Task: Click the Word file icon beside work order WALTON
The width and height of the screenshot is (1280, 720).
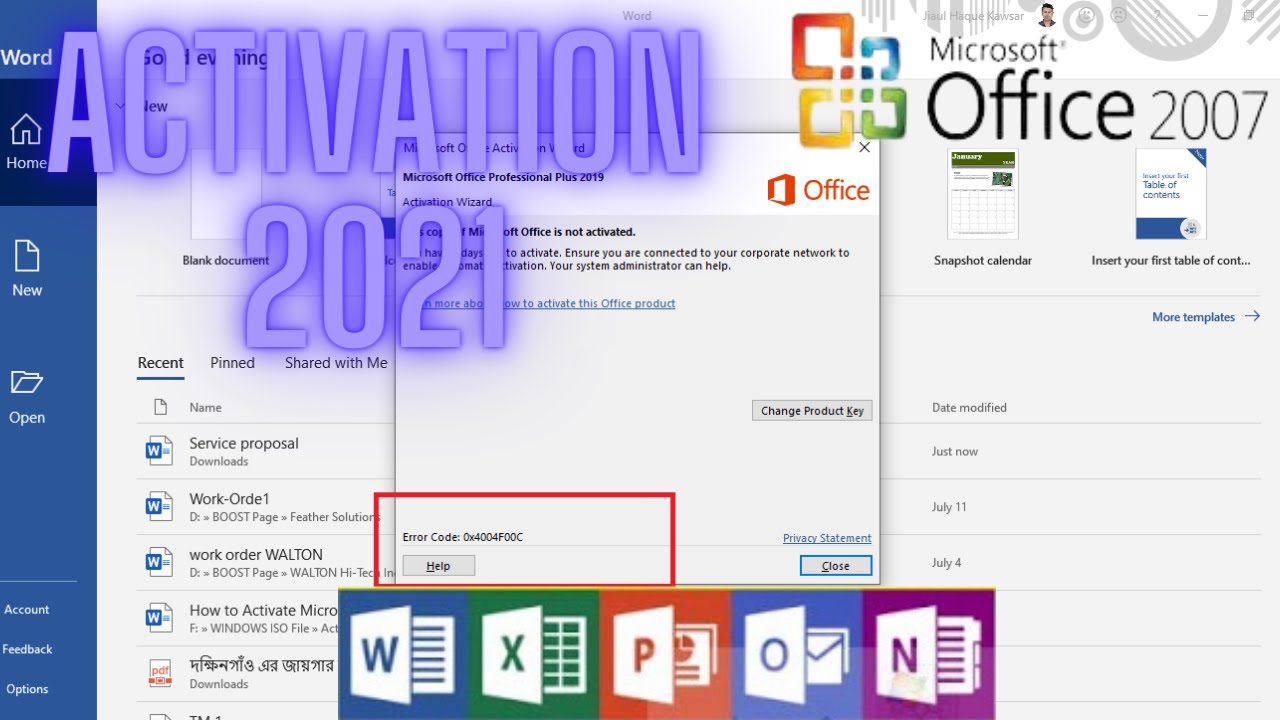Action: click(x=159, y=562)
